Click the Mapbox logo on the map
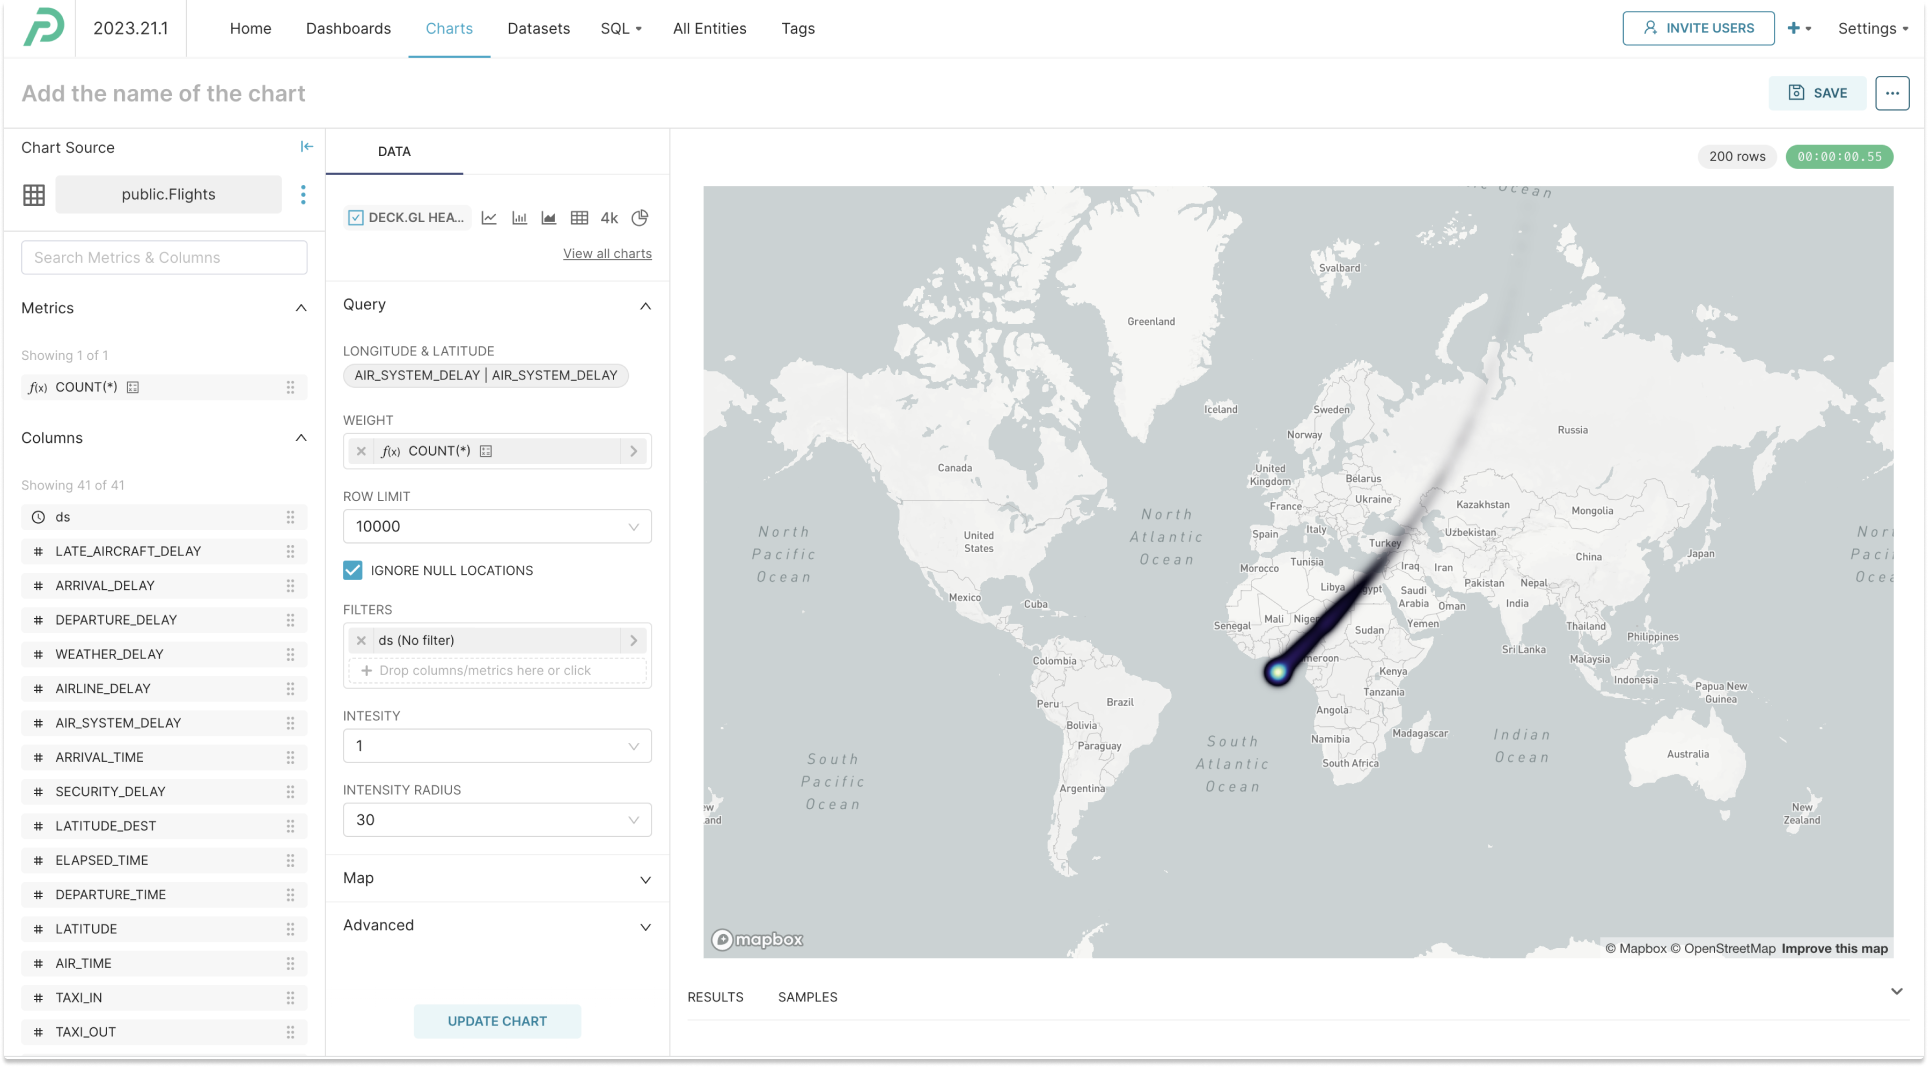 (x=757, y=940)
